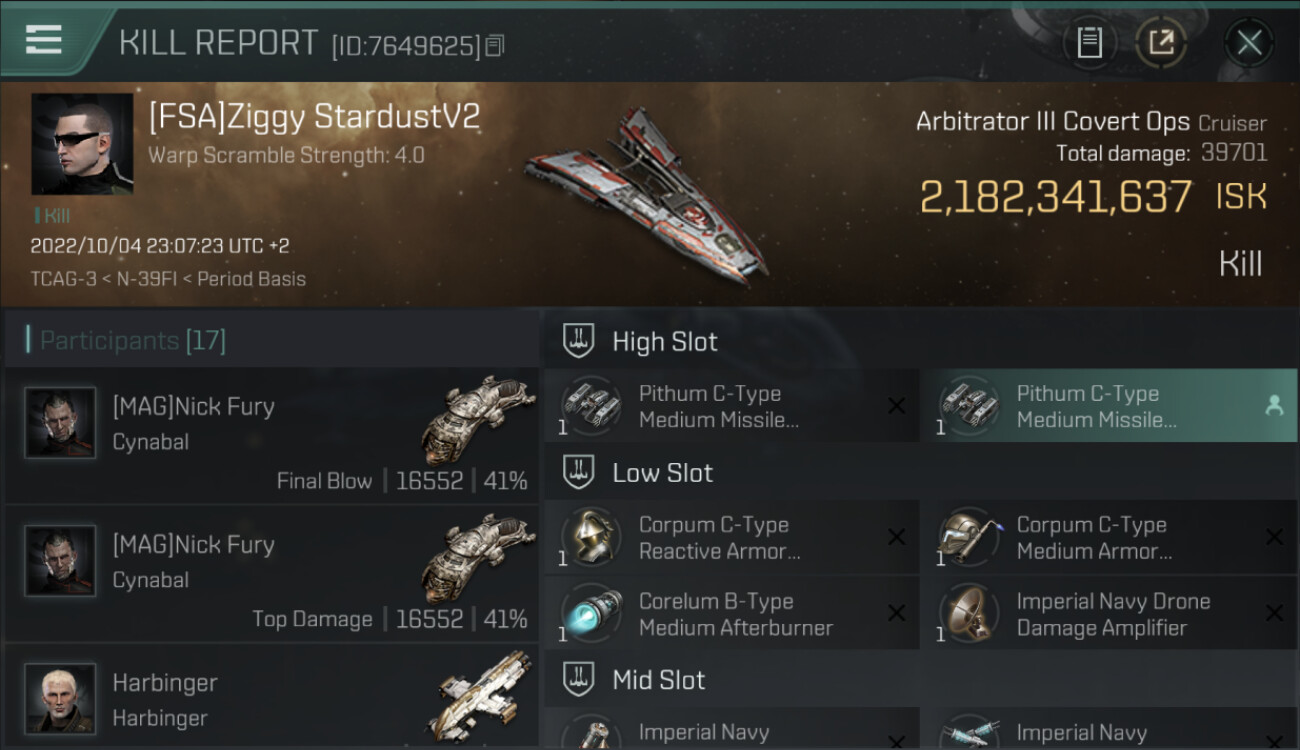The height and width of the screenshot is (750, 1300).
Task: Click Corpum C-Type Medium Armor module icon
Action: click(969, 537)
